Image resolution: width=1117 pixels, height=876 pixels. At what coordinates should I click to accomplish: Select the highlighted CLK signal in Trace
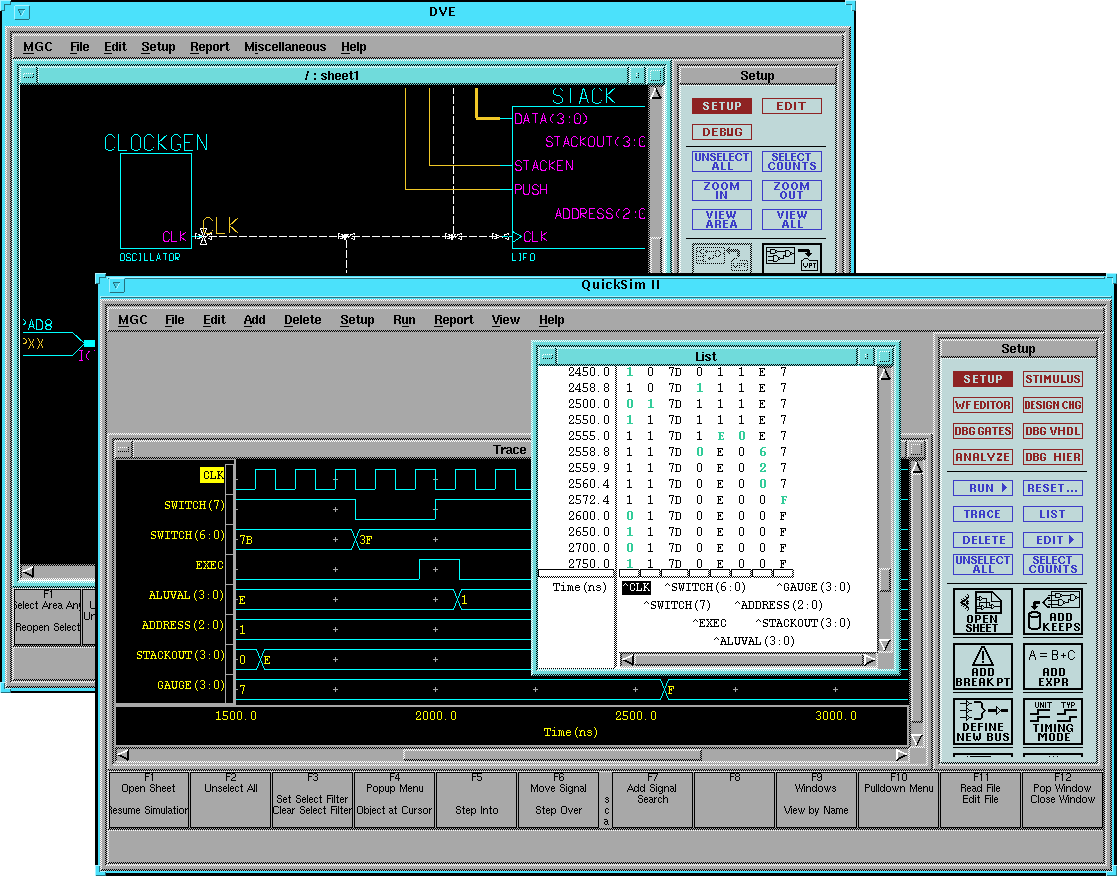(x=212, y=475)
